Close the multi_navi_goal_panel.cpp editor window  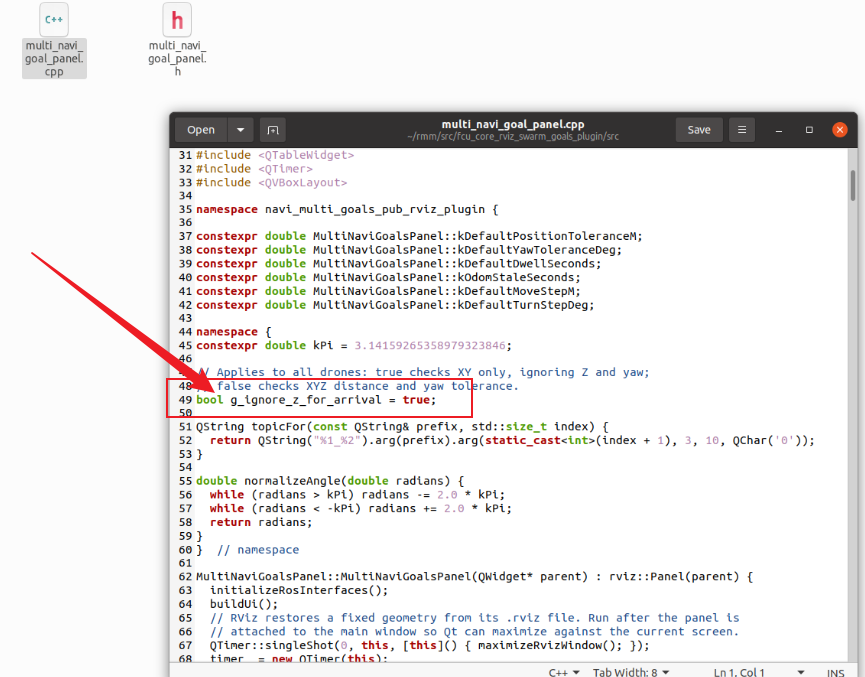point(840,130)
